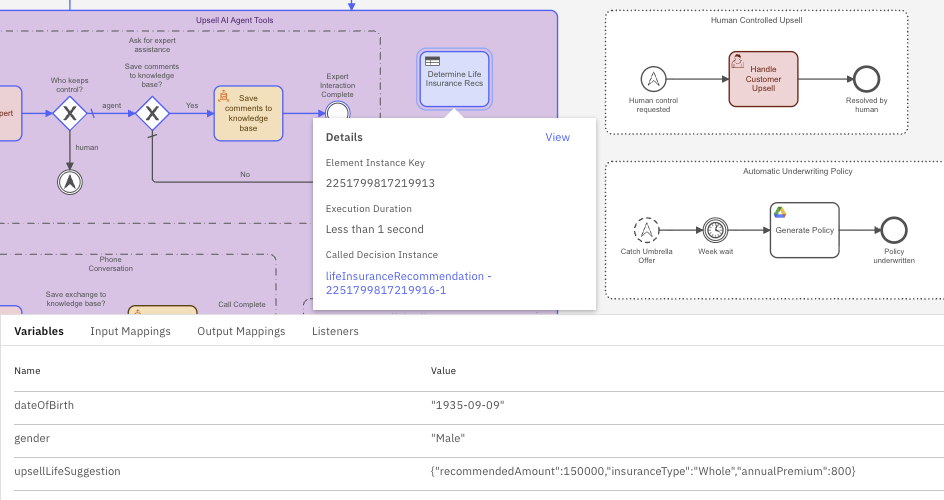This screenshot has height=500, width=944.
Task: Click the Determine Life Insurance Recs task
Action: tap(455, 78)
